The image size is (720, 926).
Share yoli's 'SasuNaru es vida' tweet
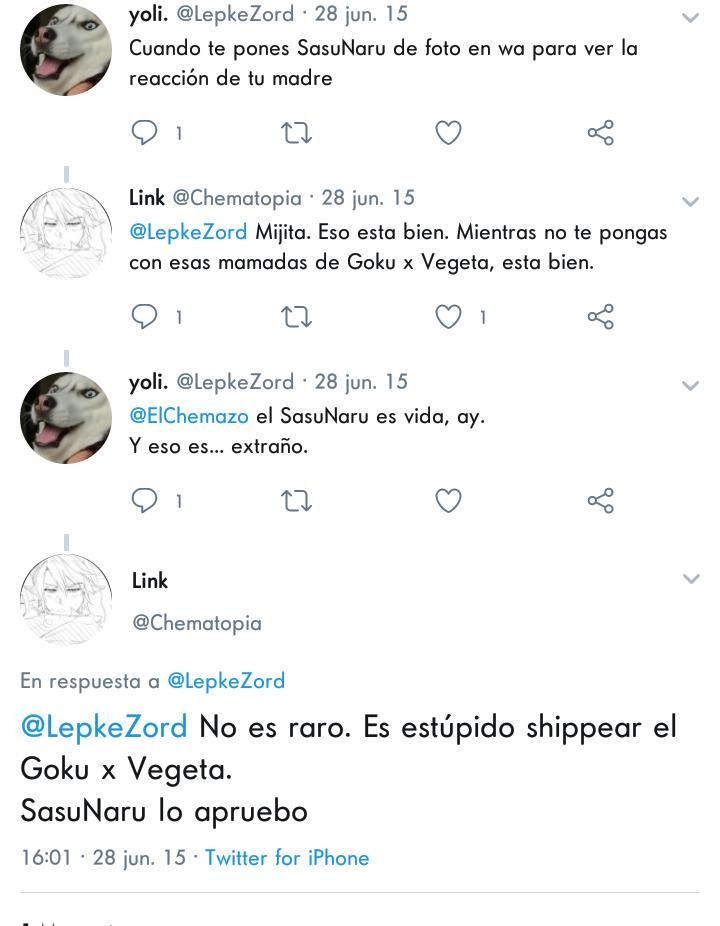601,501
